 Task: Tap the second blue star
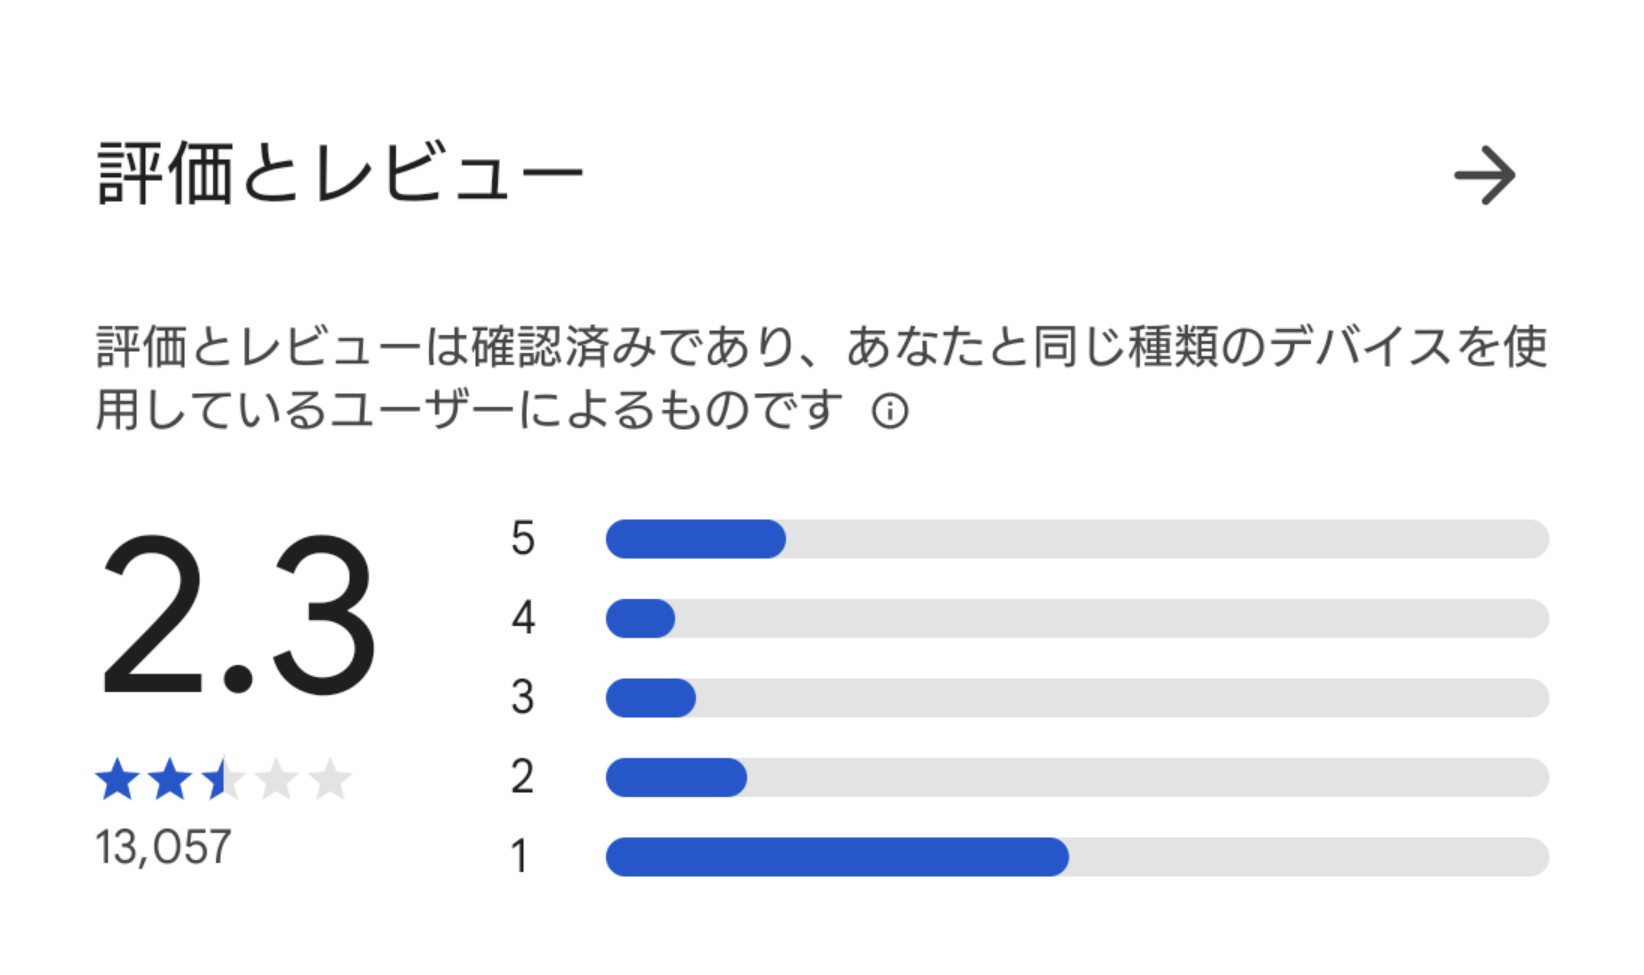[x=171, y=780]
